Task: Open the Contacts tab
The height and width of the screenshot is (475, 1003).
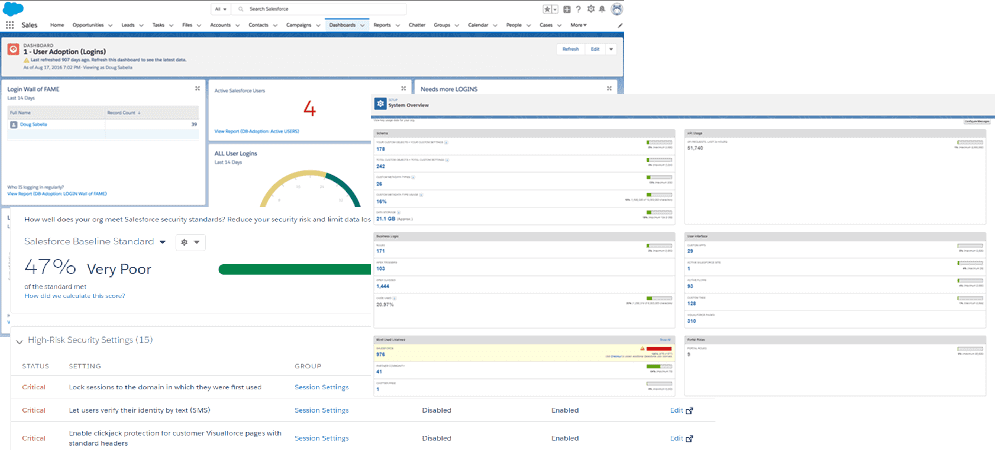Action: coord(258,25)
